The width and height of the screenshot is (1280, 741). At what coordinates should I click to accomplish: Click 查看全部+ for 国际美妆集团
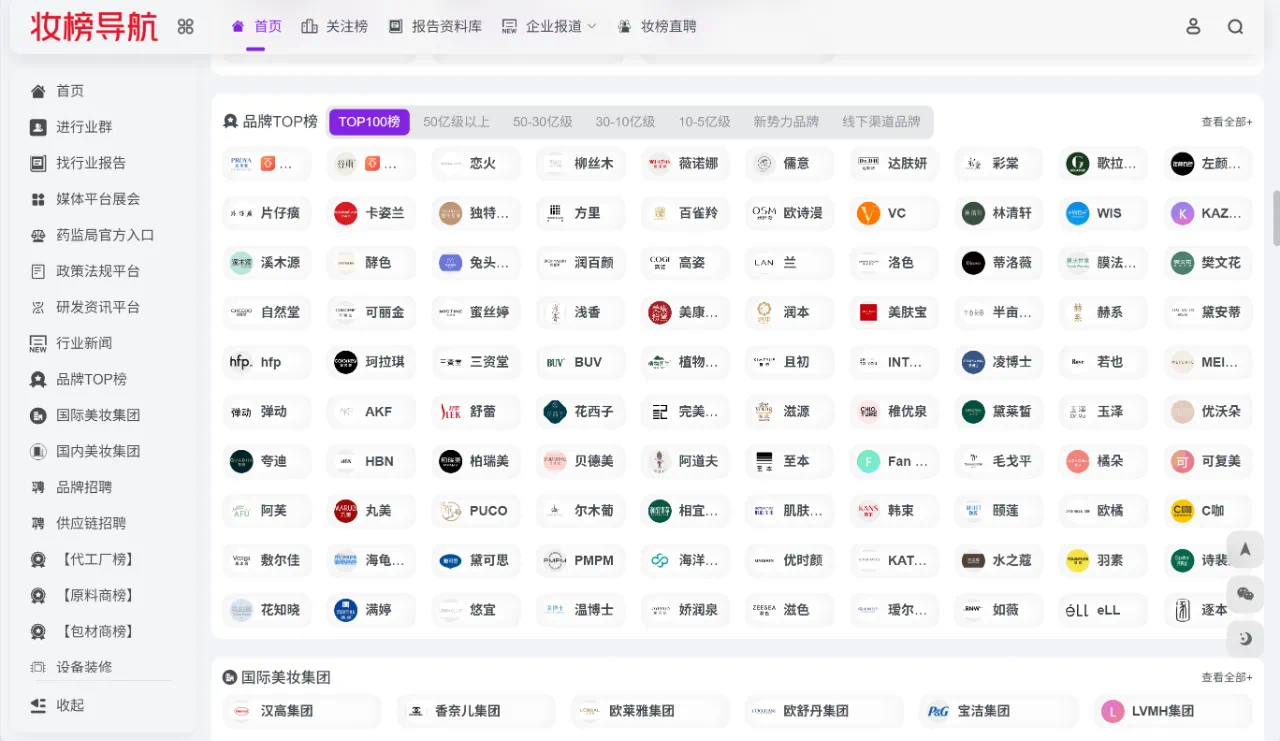(x=1227, y=678)
